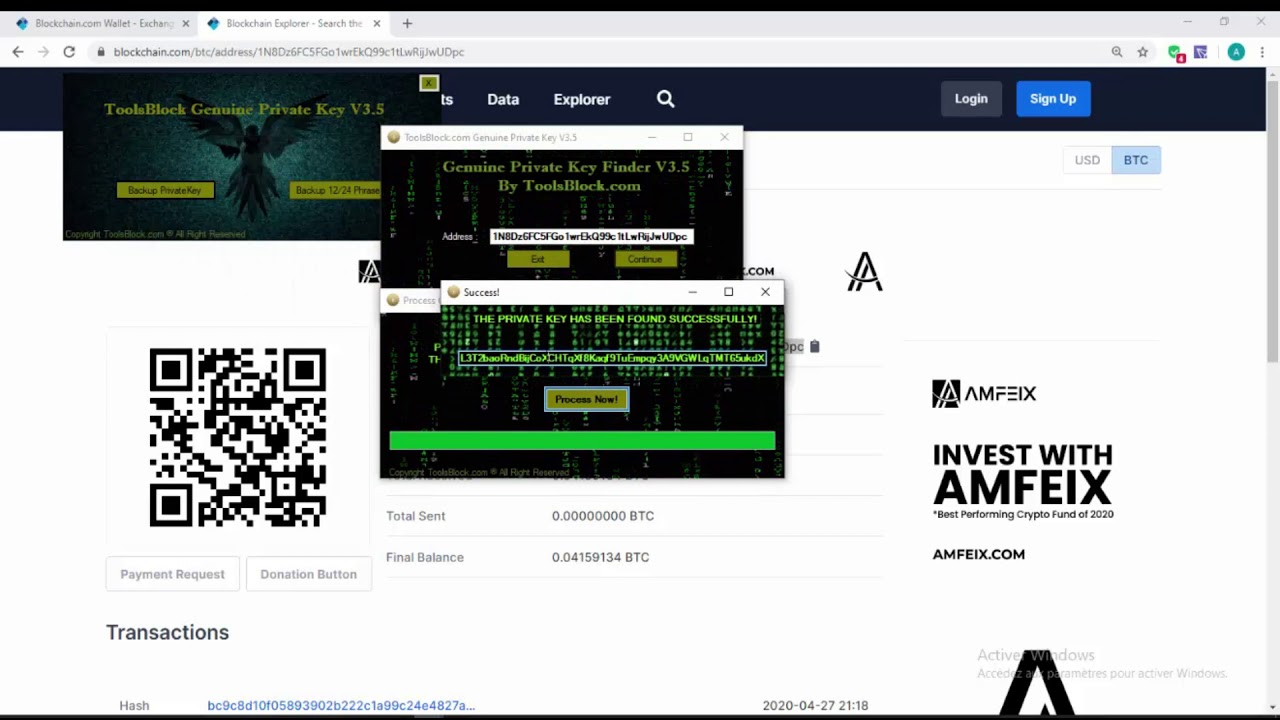This screenshot has width=1280, height=720.
Task: Click the Sign Up button
Action: point(1053,98)
